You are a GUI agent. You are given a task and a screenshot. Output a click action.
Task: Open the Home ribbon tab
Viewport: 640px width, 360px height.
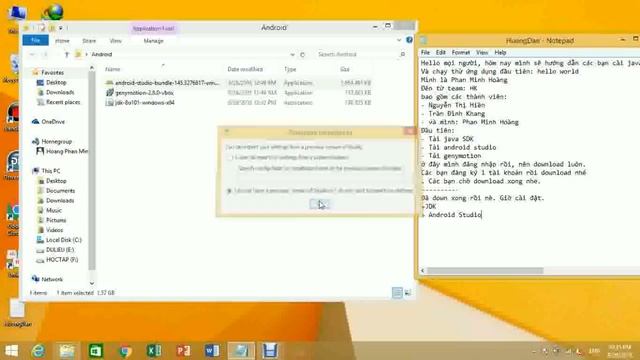[x=62, y=41]
